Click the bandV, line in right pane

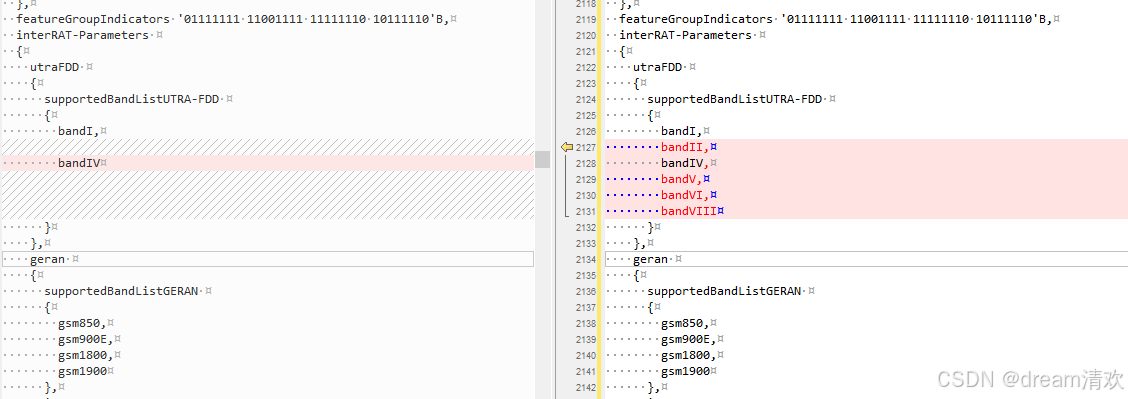tap(867, 179)
